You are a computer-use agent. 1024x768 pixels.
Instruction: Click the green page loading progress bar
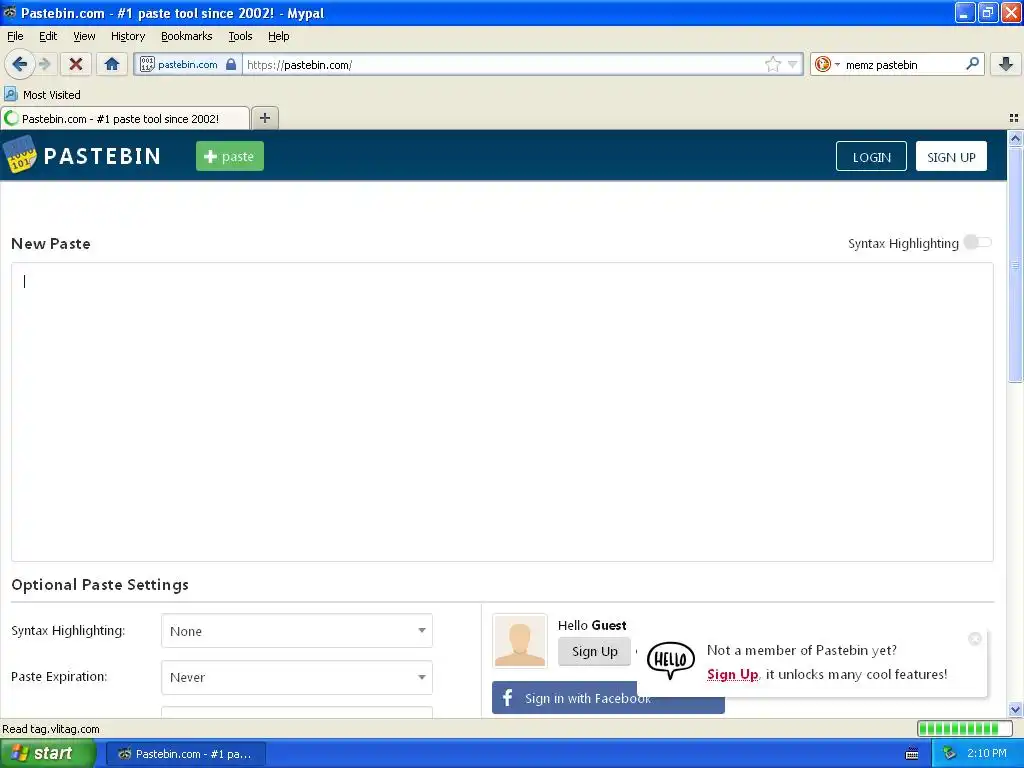point(963,728)
